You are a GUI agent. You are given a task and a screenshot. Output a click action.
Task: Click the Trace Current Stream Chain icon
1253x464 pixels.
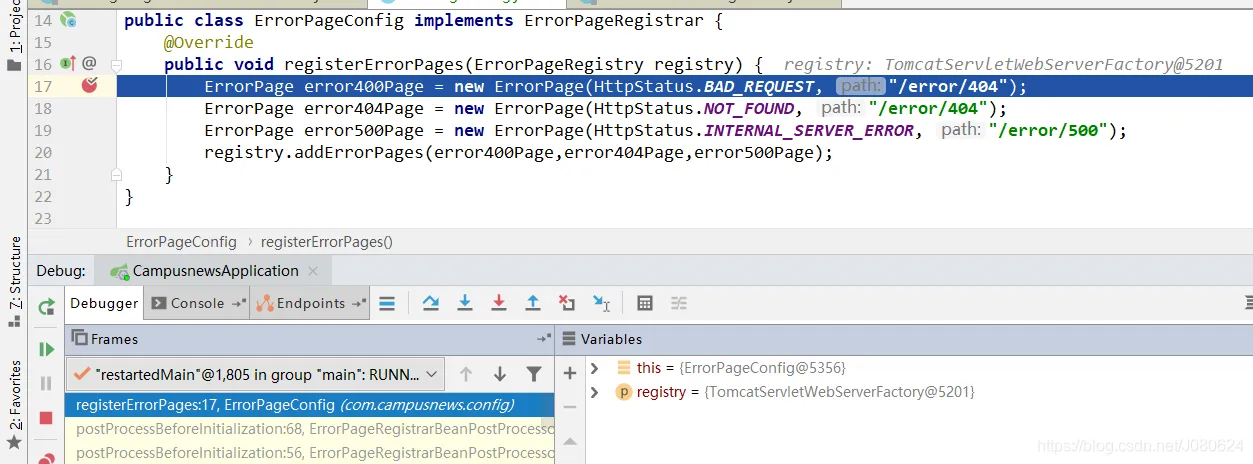[x=679, y=303]
